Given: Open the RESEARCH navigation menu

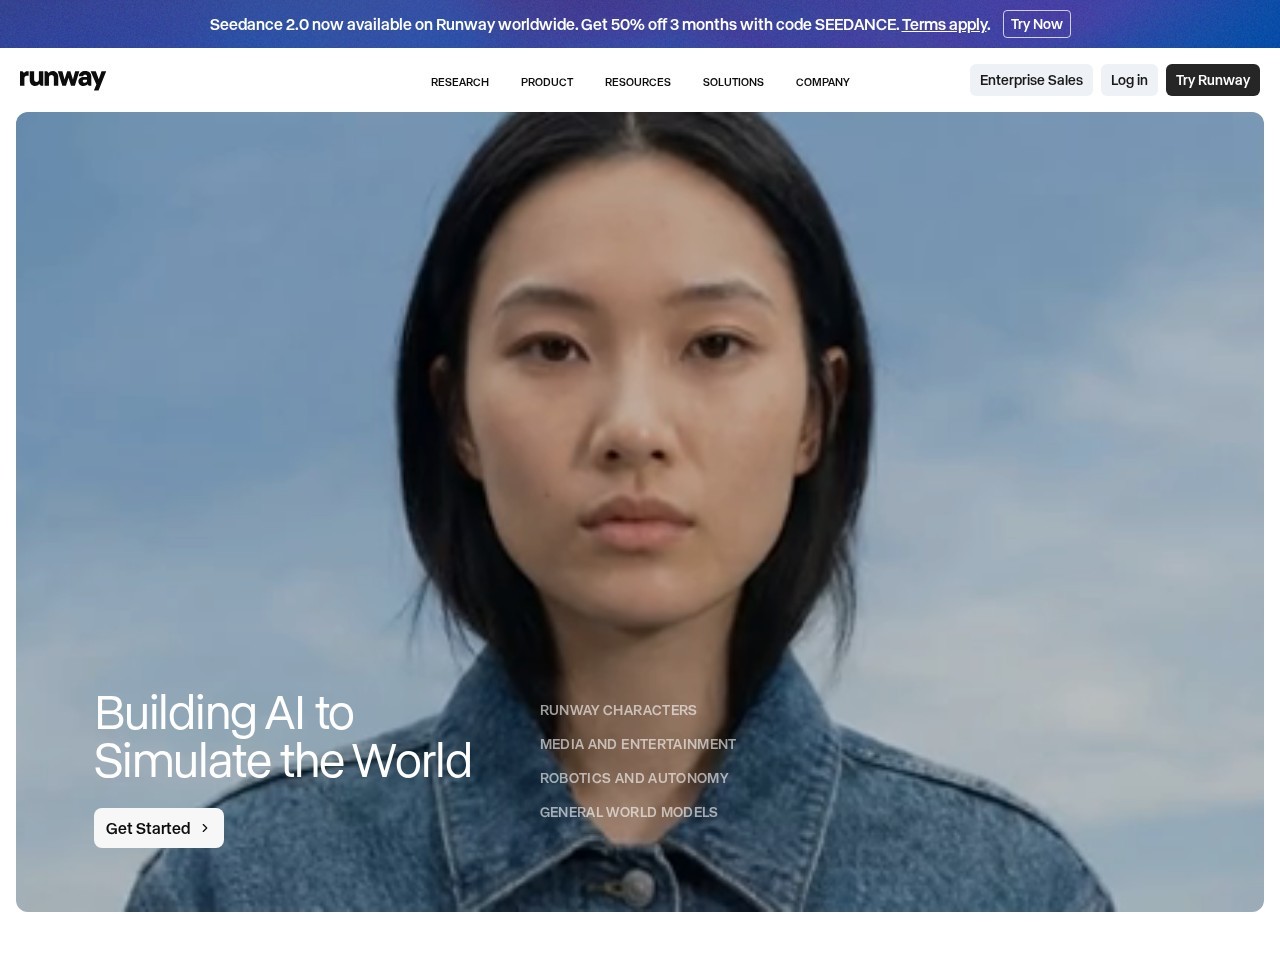Looking at the screenshot, I should pyautogui.click(x=459, y=82).
